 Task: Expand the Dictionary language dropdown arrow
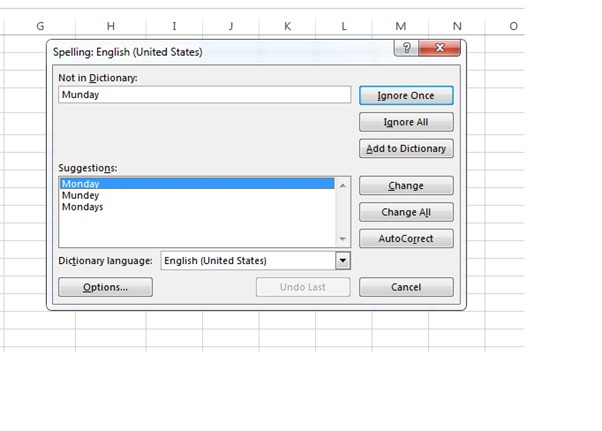click(x=343, y=261)
